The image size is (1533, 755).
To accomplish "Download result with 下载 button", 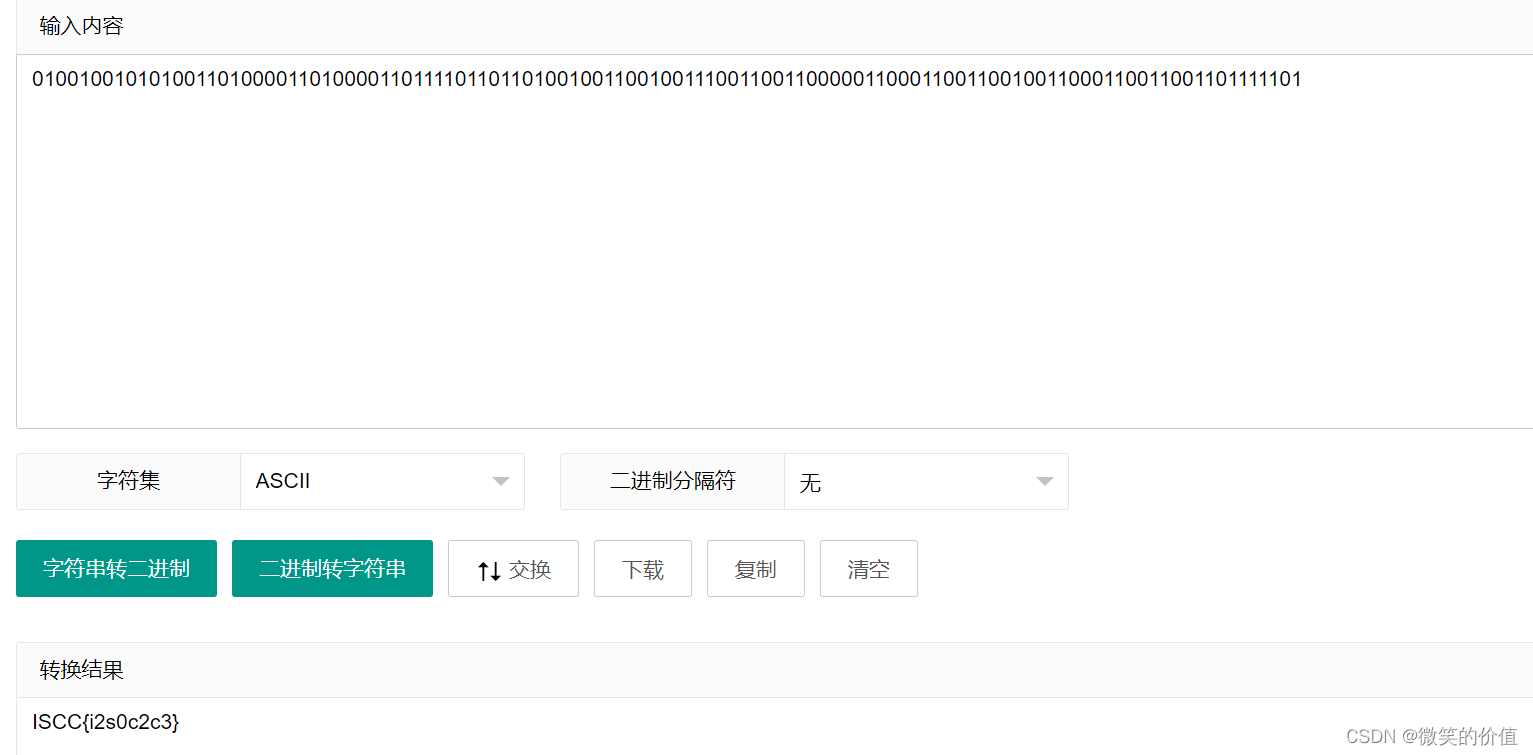I will [x=643, y=569].
